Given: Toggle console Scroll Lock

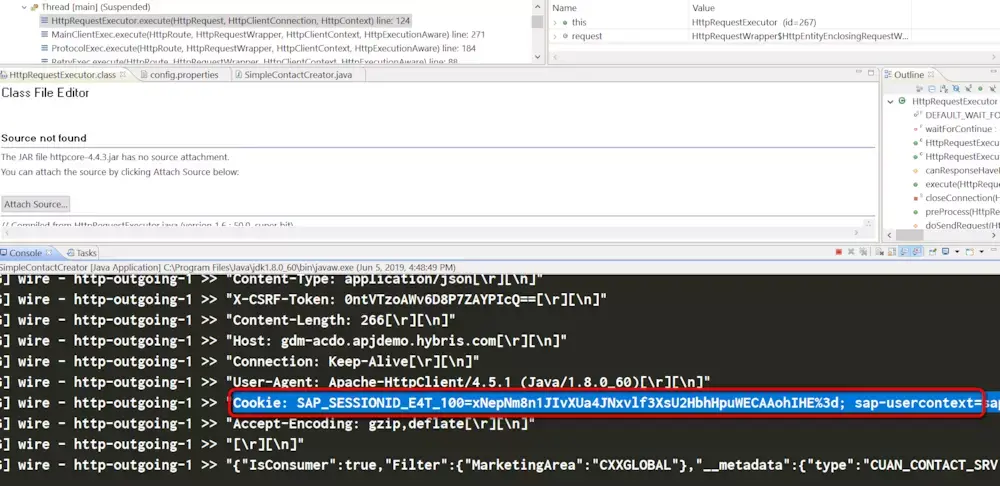Looking at the screenshot, I should pyautogui.click(x=892, y=252).
